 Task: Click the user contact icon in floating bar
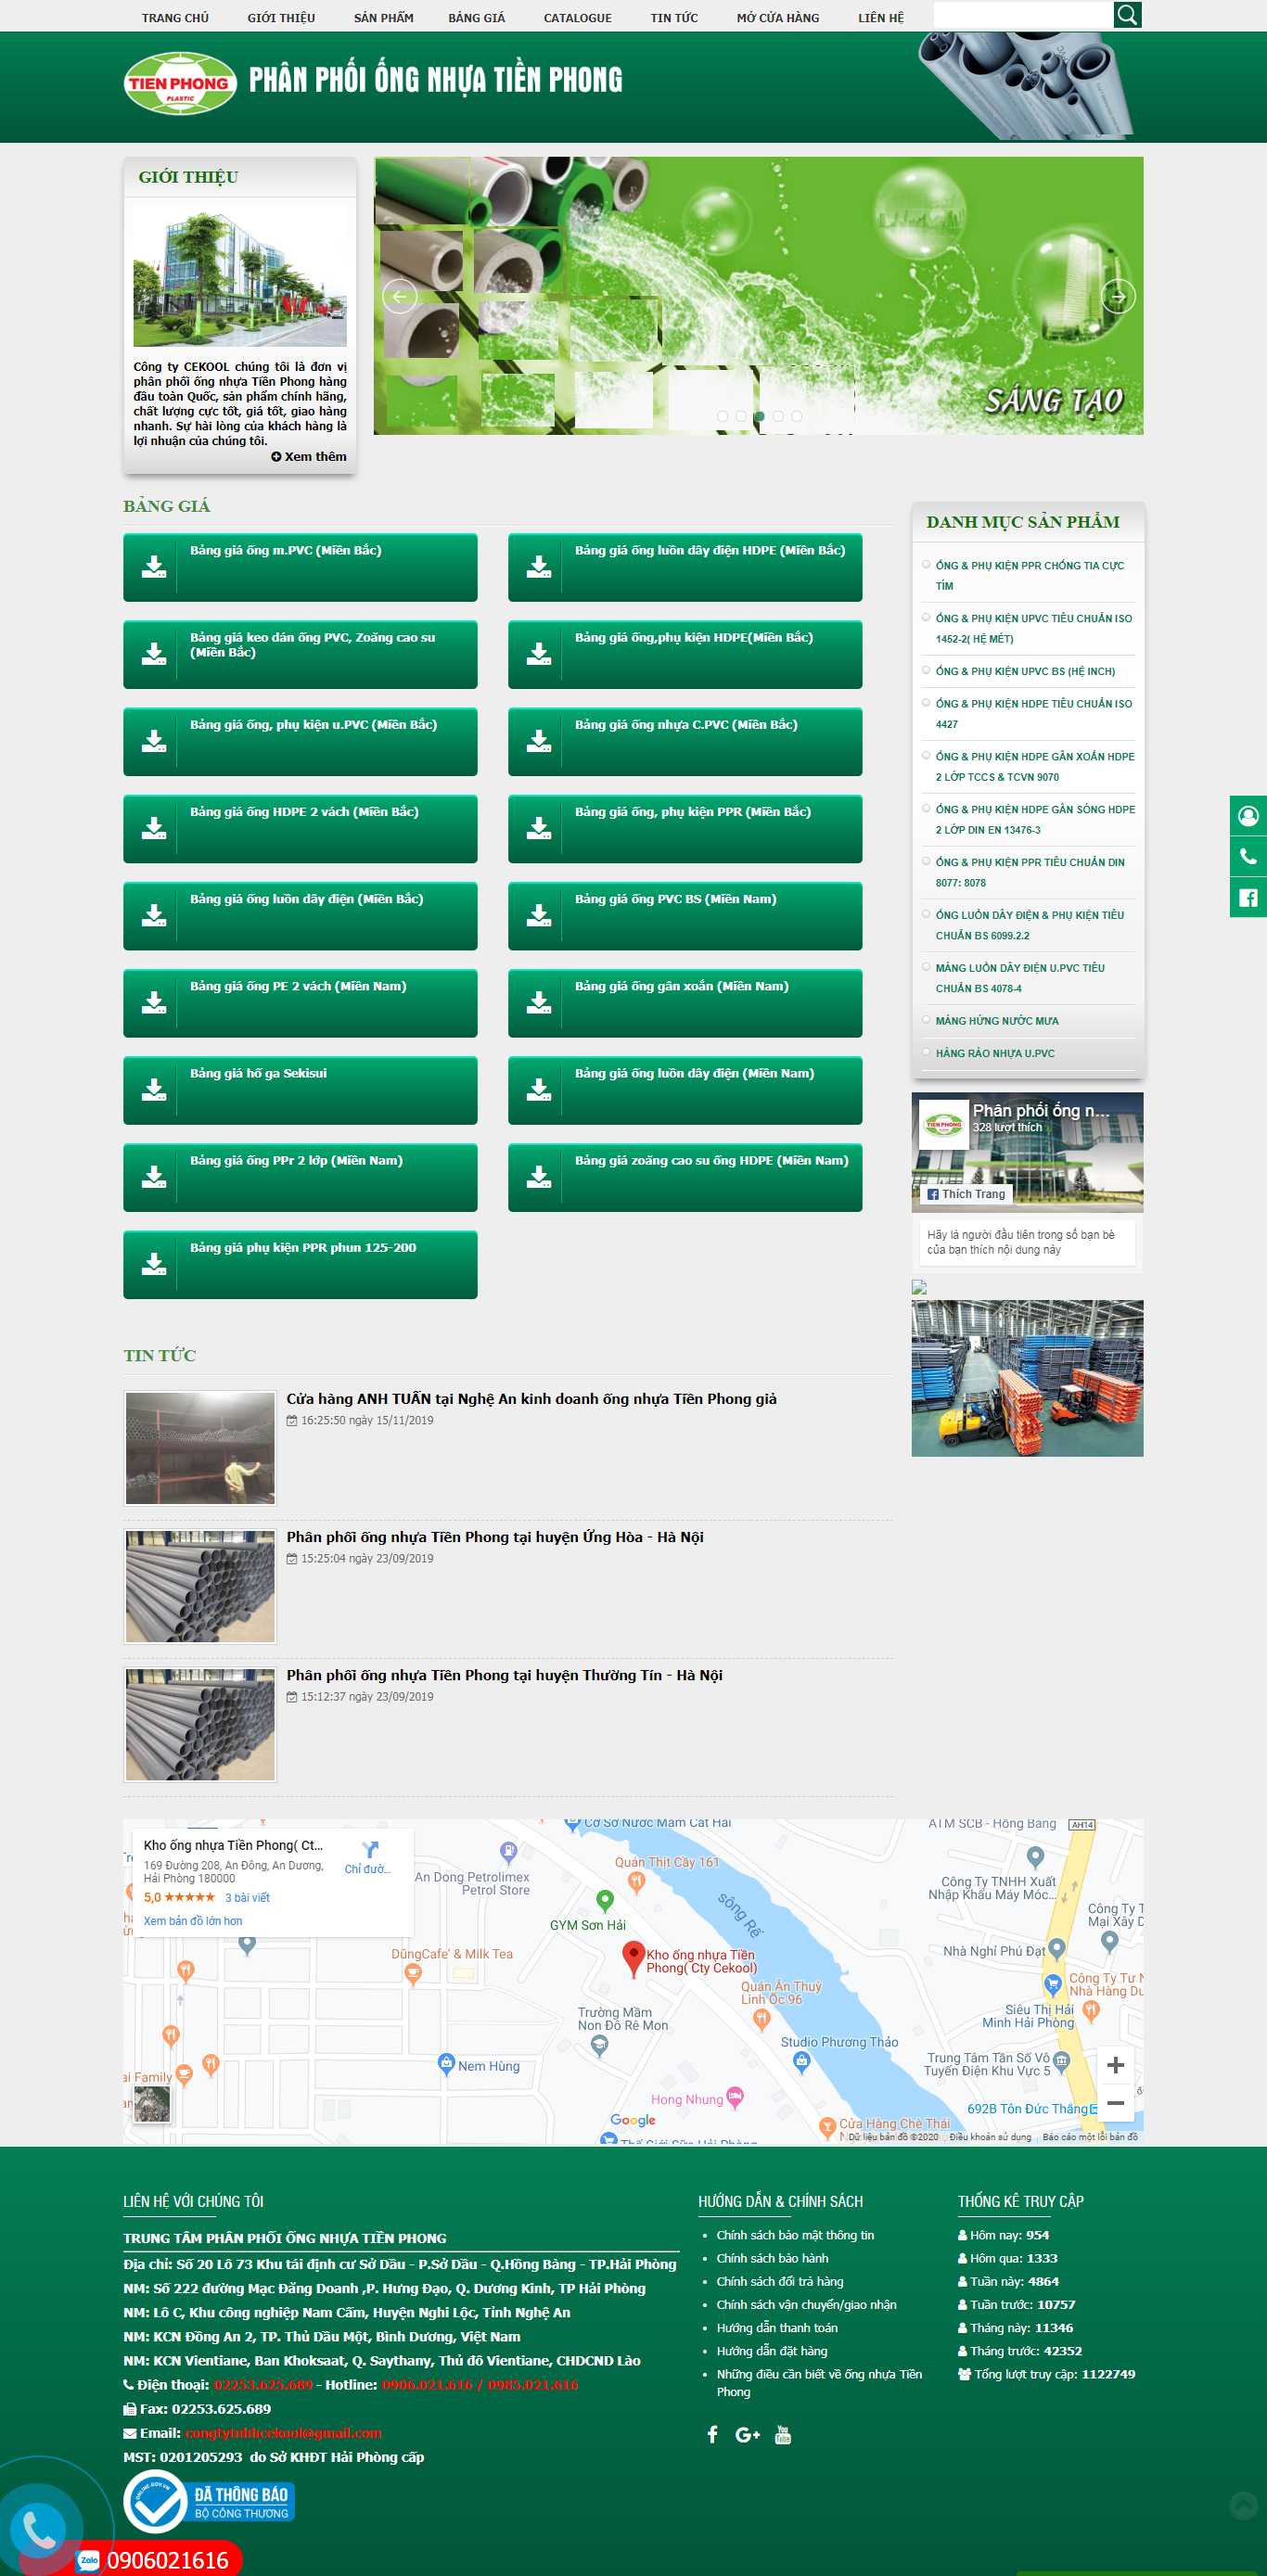tap(1247, 816)
